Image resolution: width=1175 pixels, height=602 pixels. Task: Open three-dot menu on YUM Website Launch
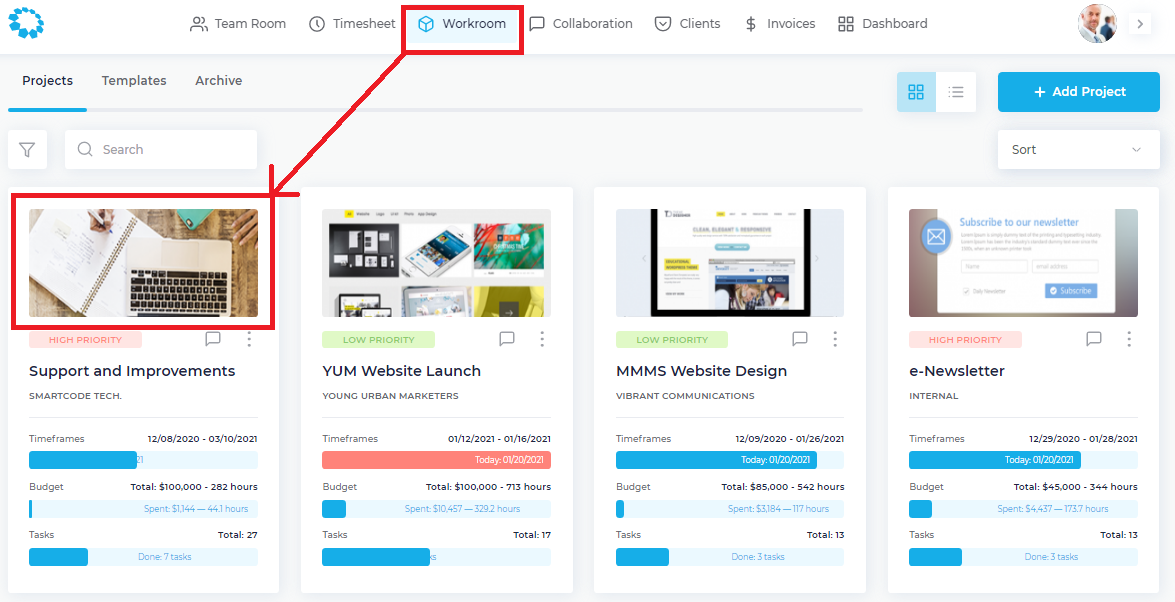click(x=542, y=339)
